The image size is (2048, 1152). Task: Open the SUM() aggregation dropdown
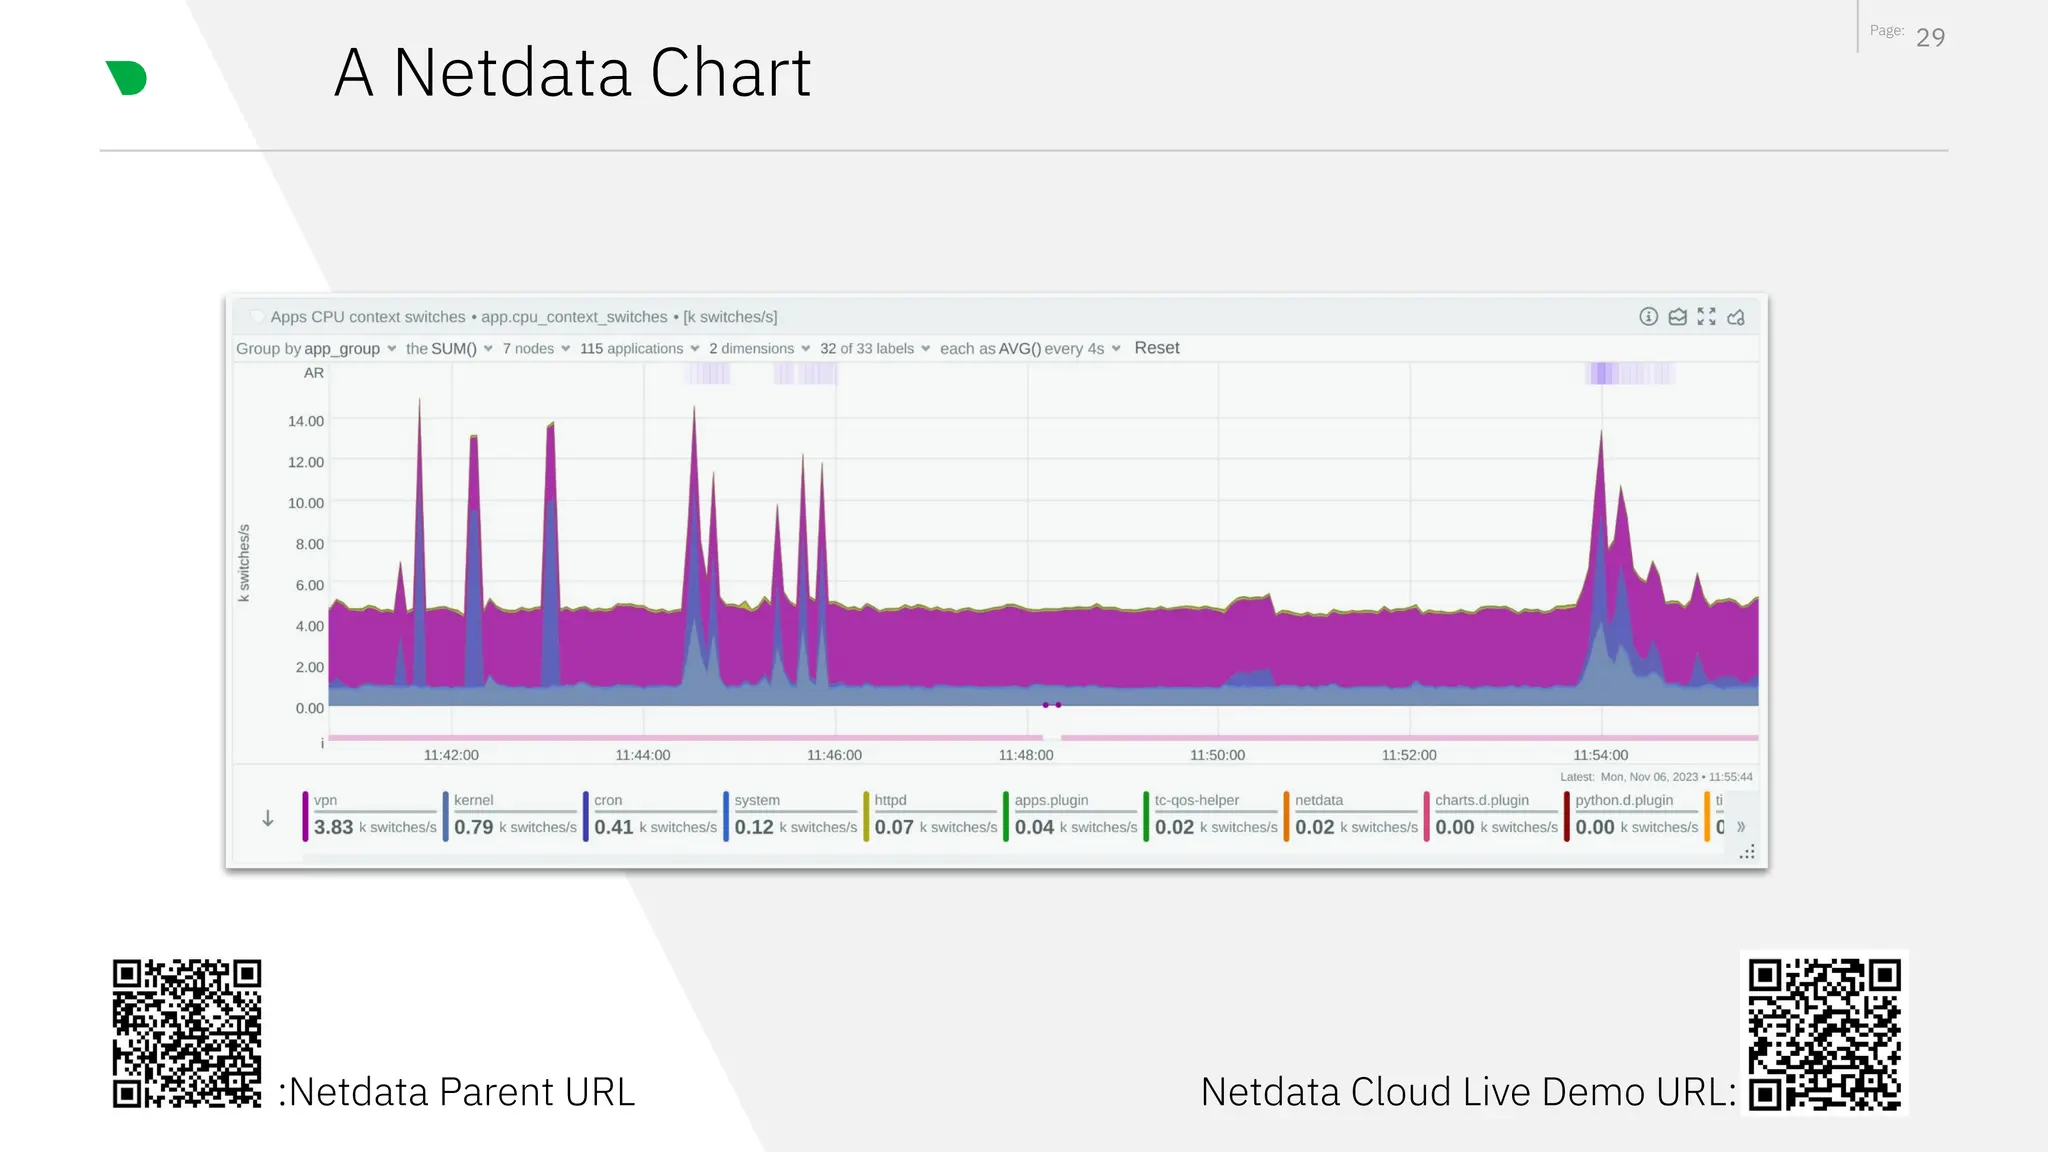[x=449, y=349]
